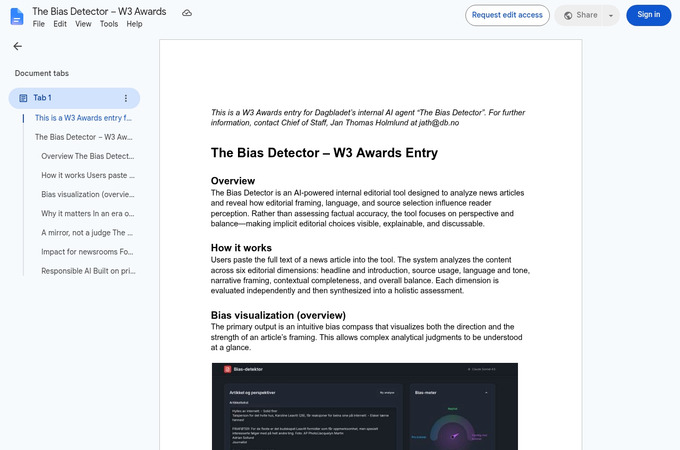
Task: Open the Tools menu
Action: coord(109,24)
